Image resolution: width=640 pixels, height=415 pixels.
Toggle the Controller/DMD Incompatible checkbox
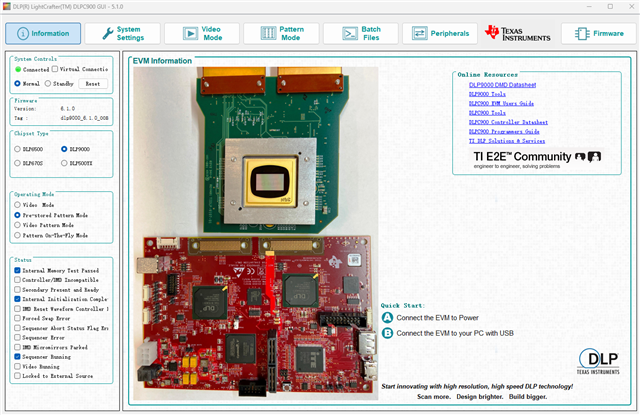tap(17, 280)
